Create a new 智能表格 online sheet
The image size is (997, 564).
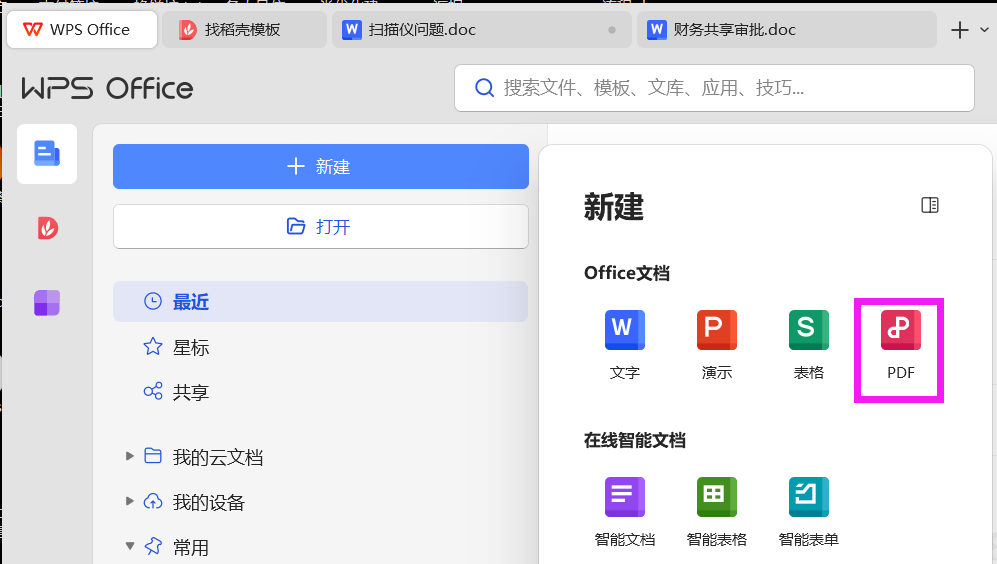(717, 512)
